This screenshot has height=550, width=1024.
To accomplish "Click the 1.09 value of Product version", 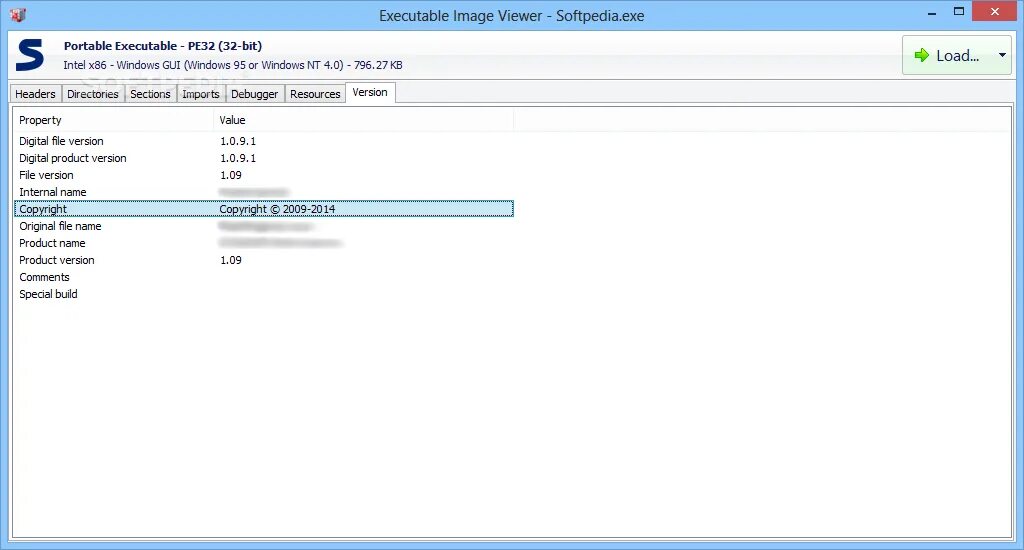I will [231, 260].
